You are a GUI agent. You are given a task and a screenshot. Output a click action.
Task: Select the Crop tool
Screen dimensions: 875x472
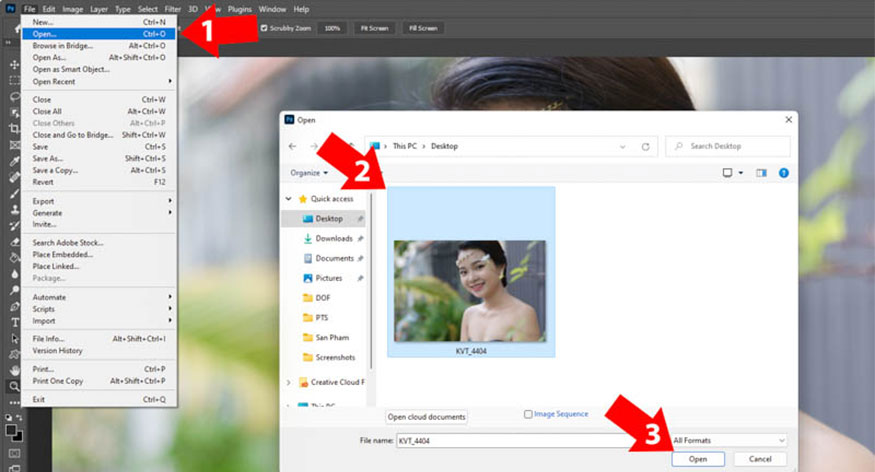(14, 128)
